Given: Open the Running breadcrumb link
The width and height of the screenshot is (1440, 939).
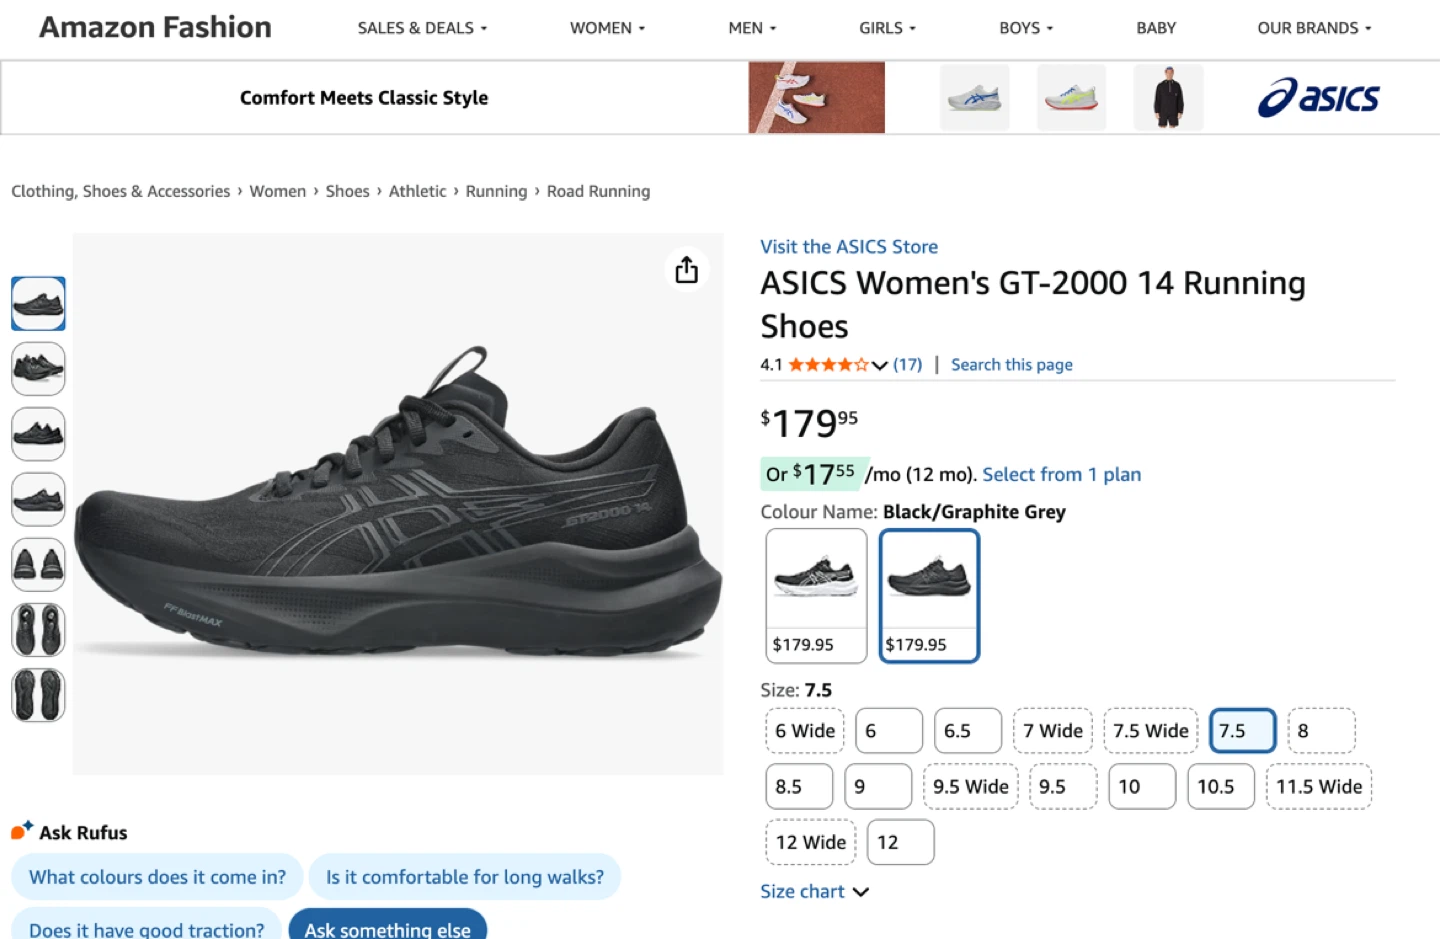Looking at the screenshot, I should click(x=496, y=191).
